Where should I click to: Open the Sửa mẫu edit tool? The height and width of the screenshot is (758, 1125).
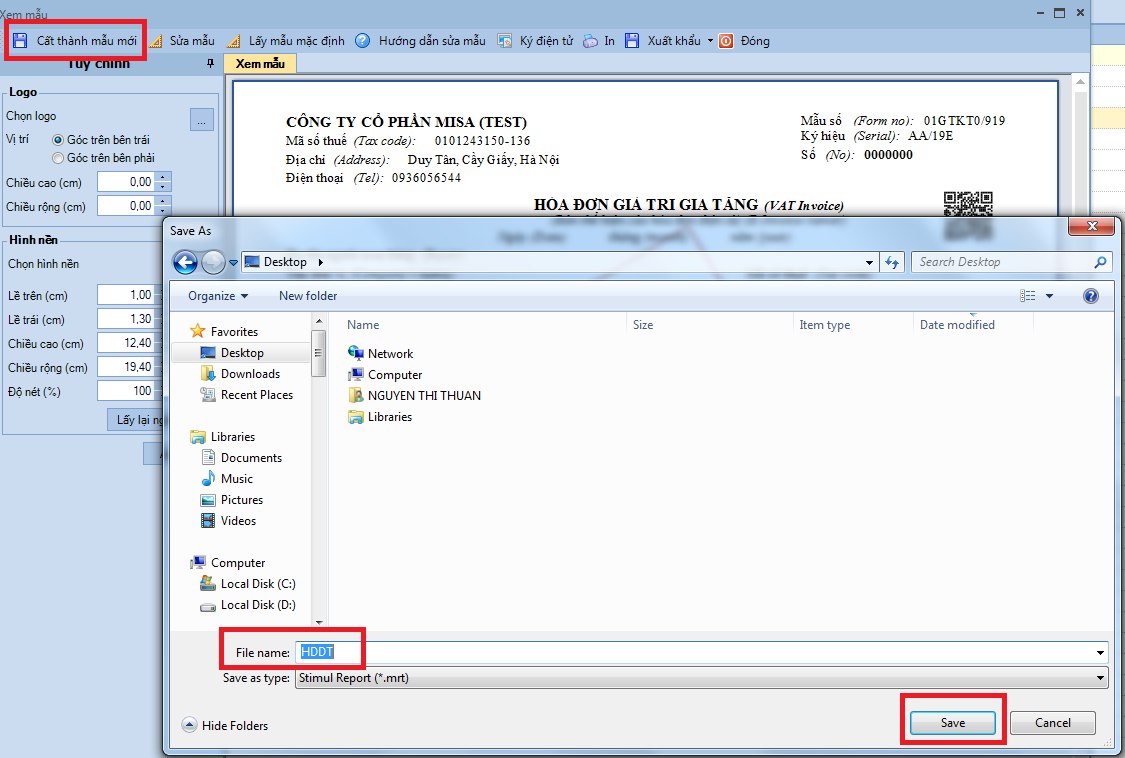pyautogui.click(x=182, y=41)
